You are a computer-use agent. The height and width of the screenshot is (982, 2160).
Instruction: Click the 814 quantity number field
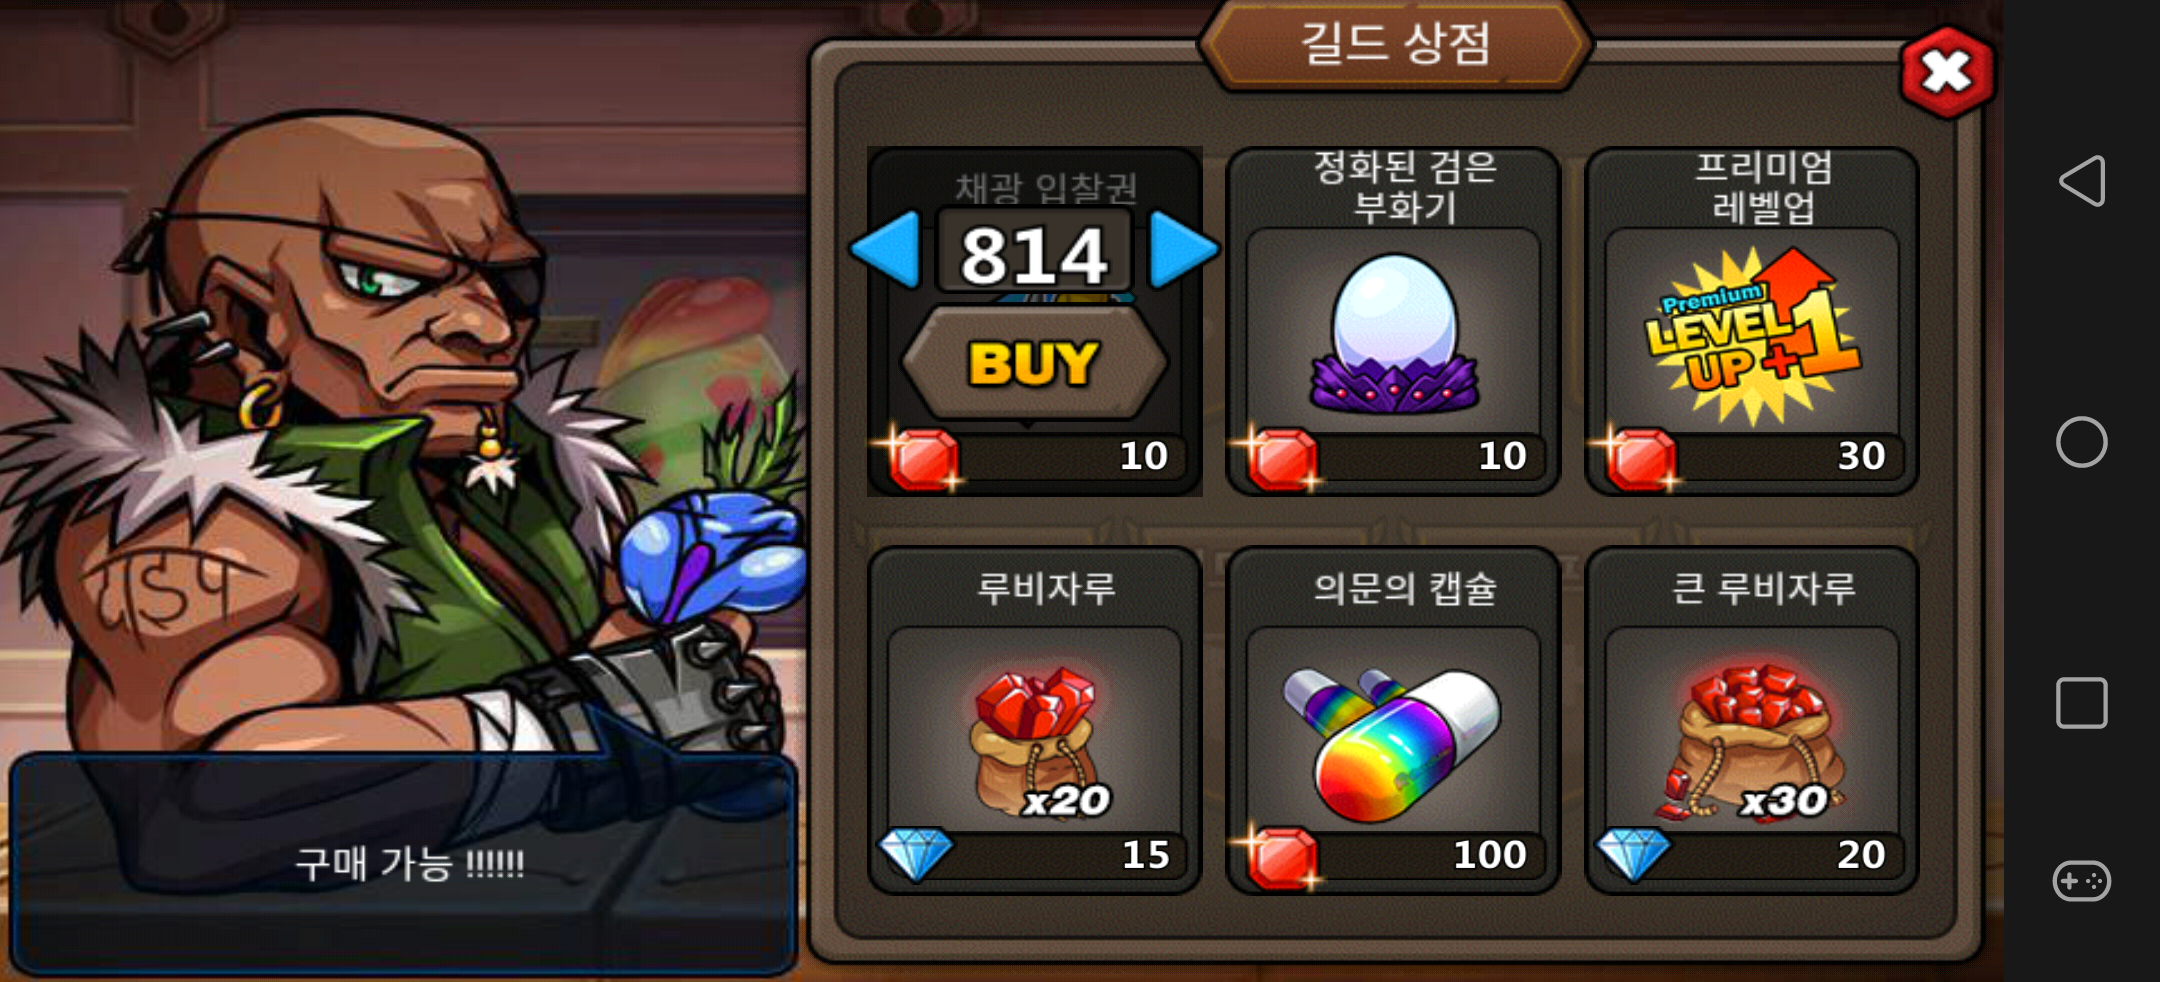click(1034, 252)
